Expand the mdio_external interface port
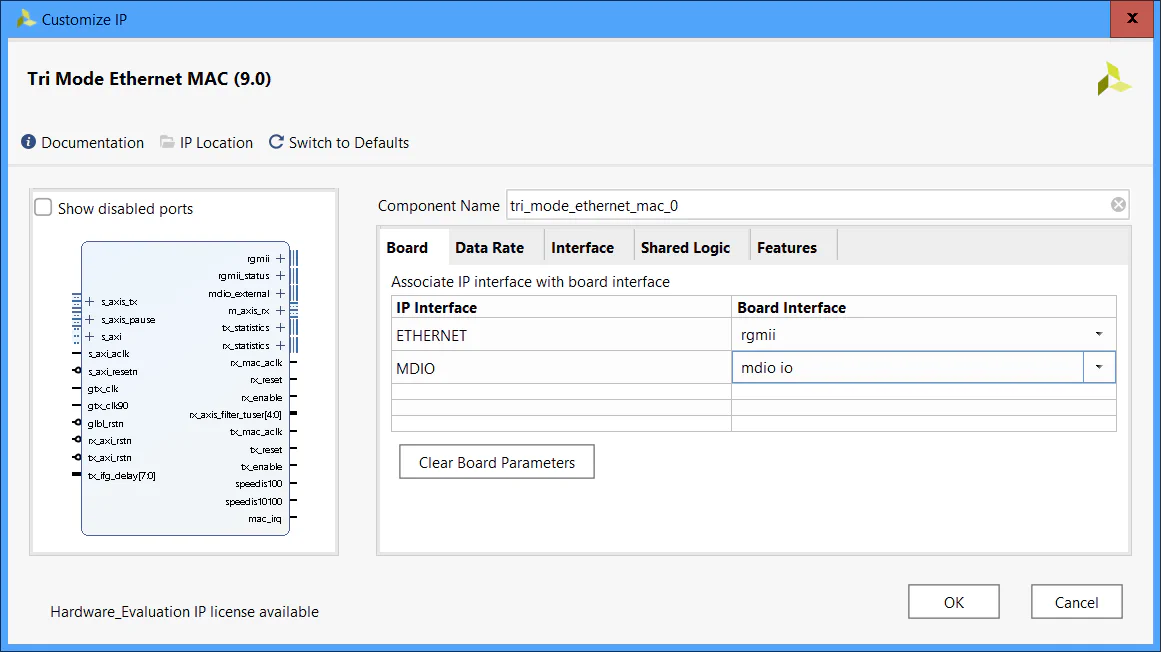Image resolution: width=1161 pixels, height=652 pixels. coord(281,294)
